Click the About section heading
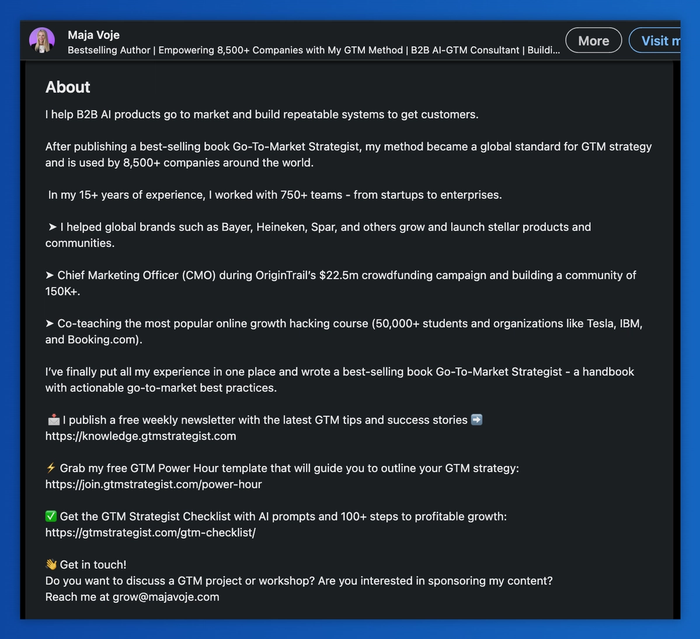The width and height of the screenshot is (700, 639). tap(68, 87)
